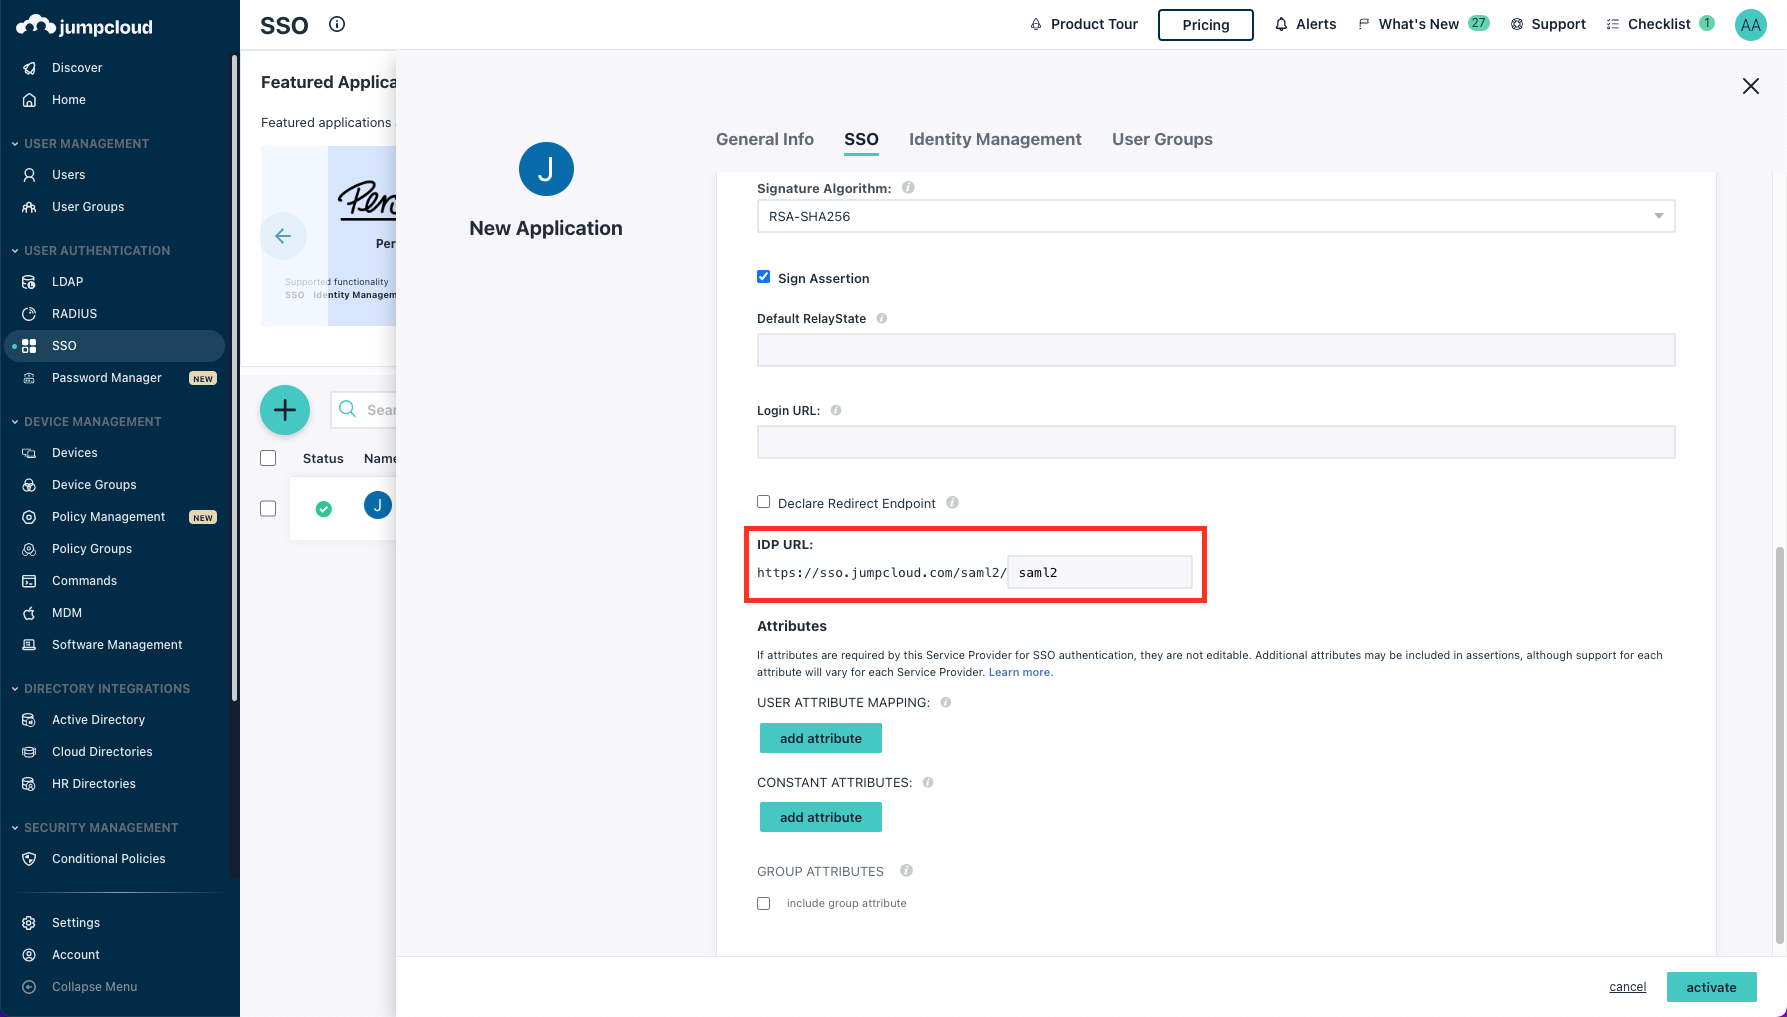Image resolution: width=1787 pixels, height=1017 pixels.
Task: Close the New Application panel
Action: (x=1751, y=86)
